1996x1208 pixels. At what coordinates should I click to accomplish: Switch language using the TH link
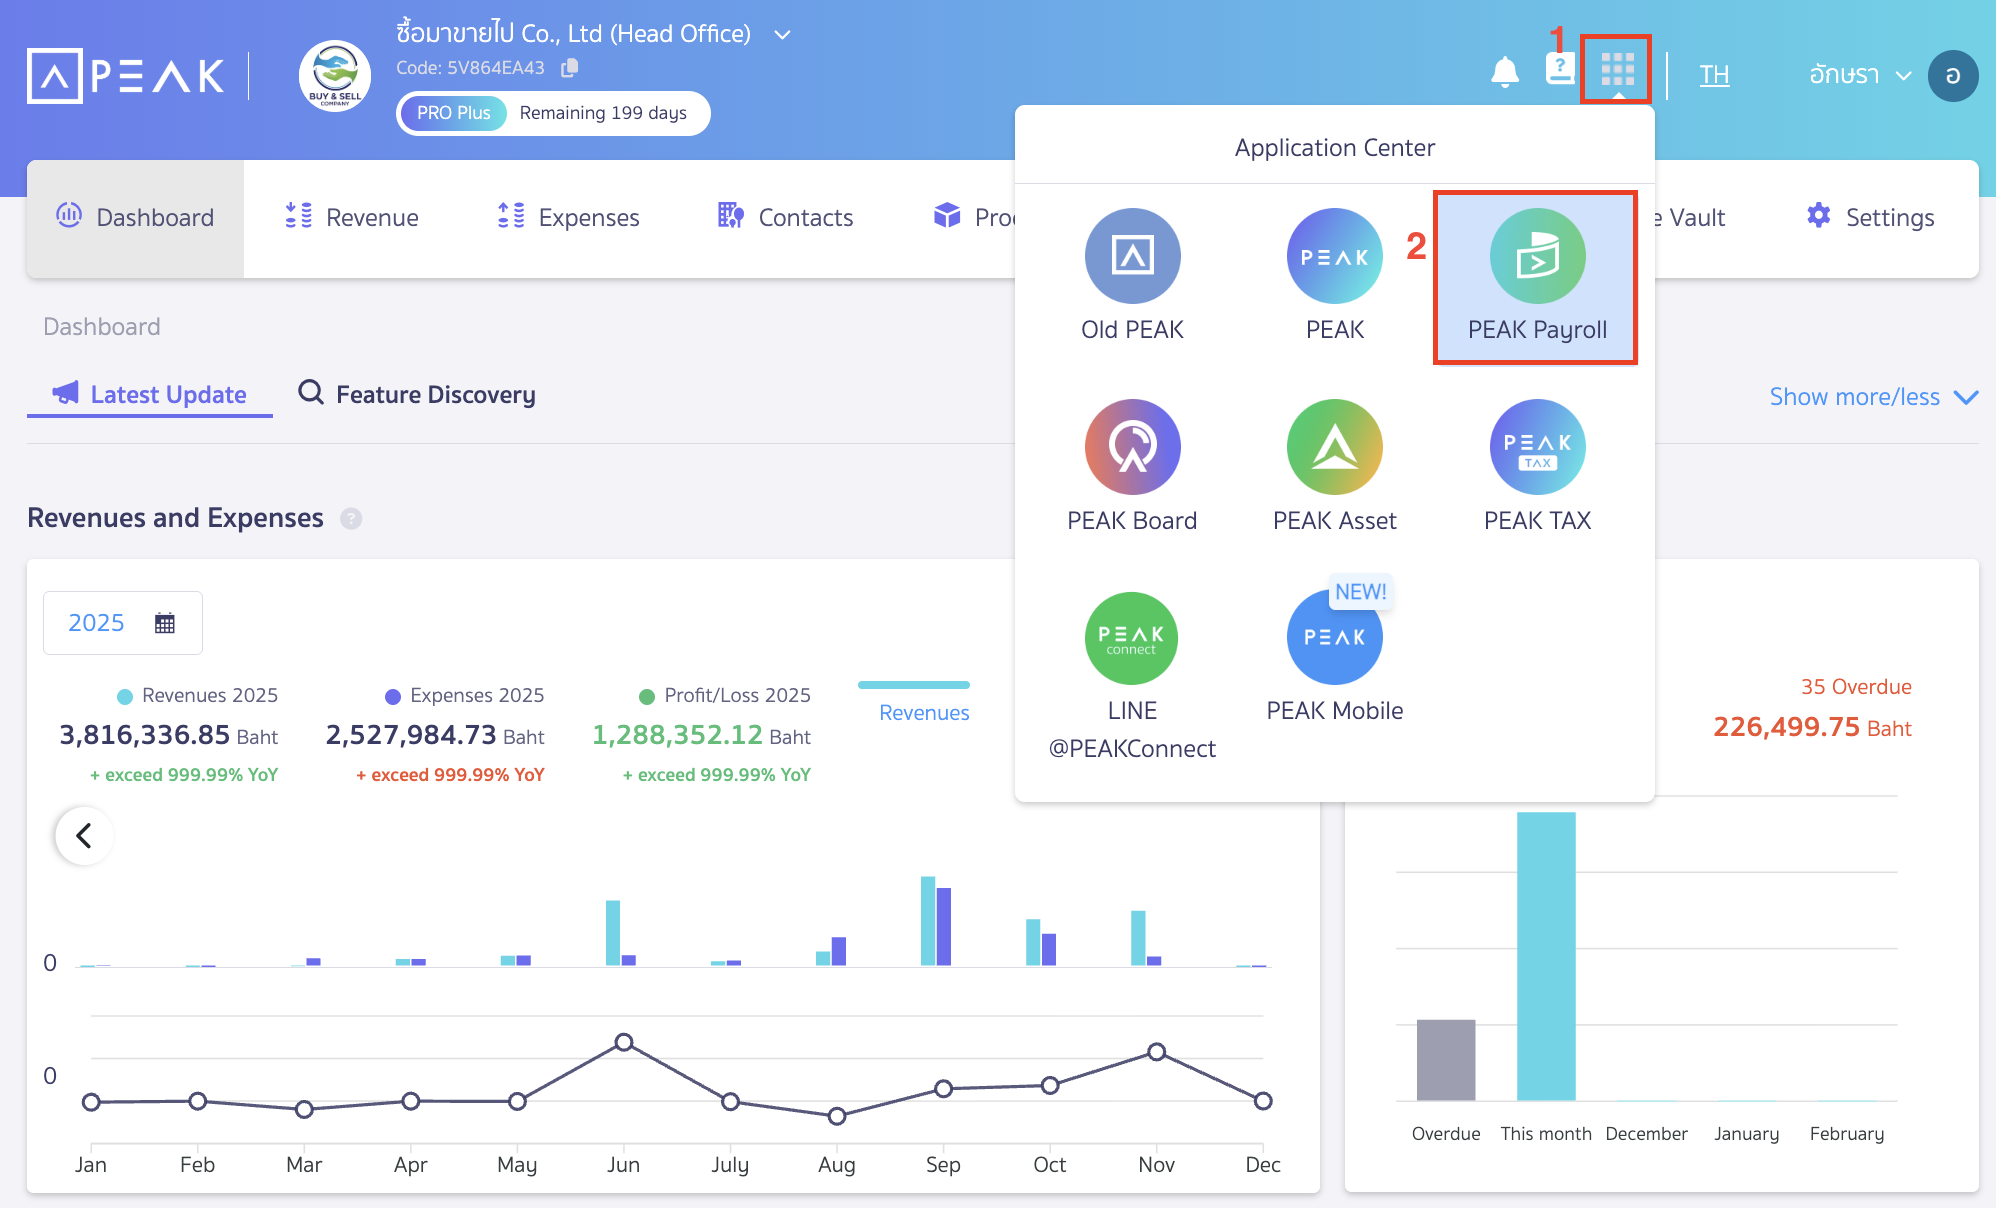1714,74
